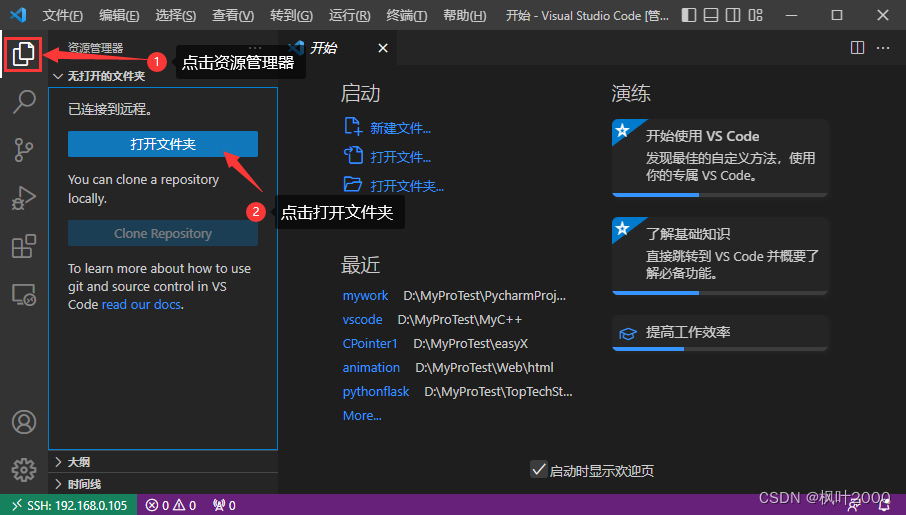Open the 开始使用 VS Code walkthrough card
The width and height of the screenshot is (906, 515).
click(x=720, y=157)
